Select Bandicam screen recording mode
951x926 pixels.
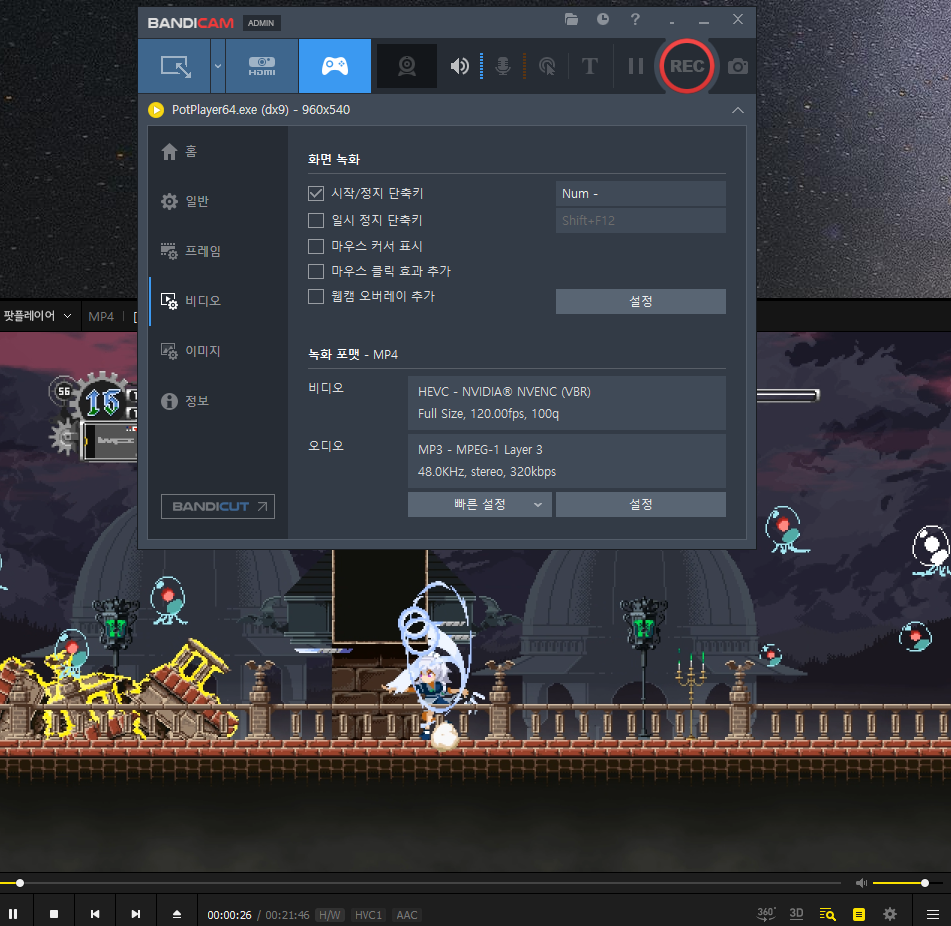pos(175,66)
